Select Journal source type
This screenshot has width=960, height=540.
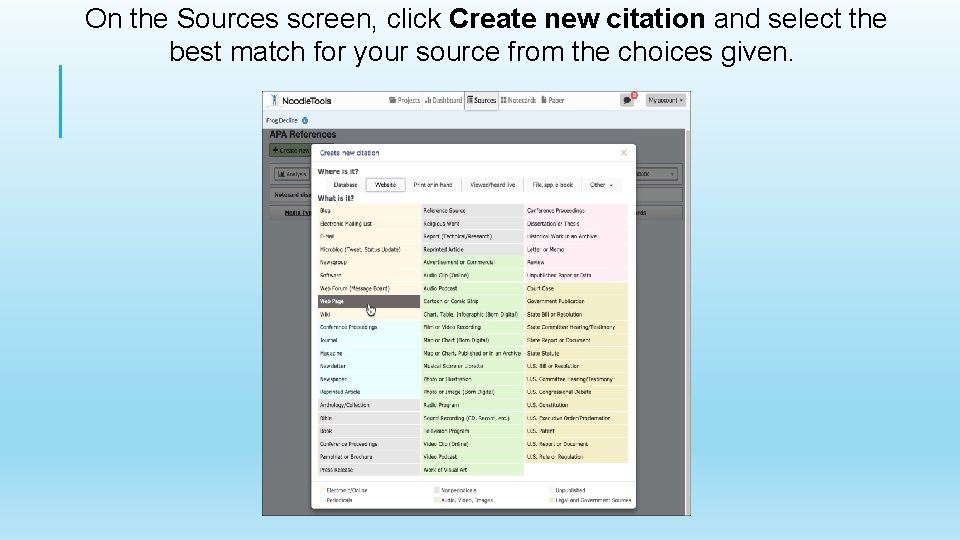[x=369, y=340]
